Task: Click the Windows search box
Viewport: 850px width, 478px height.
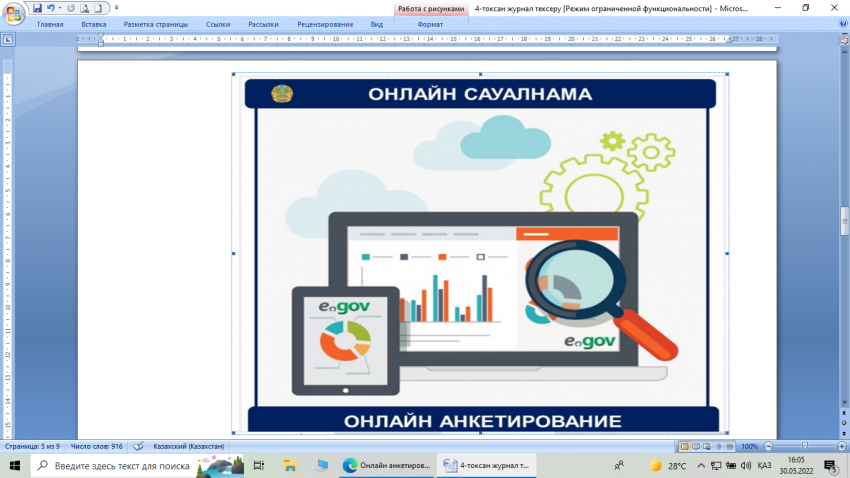Action: 120,466
